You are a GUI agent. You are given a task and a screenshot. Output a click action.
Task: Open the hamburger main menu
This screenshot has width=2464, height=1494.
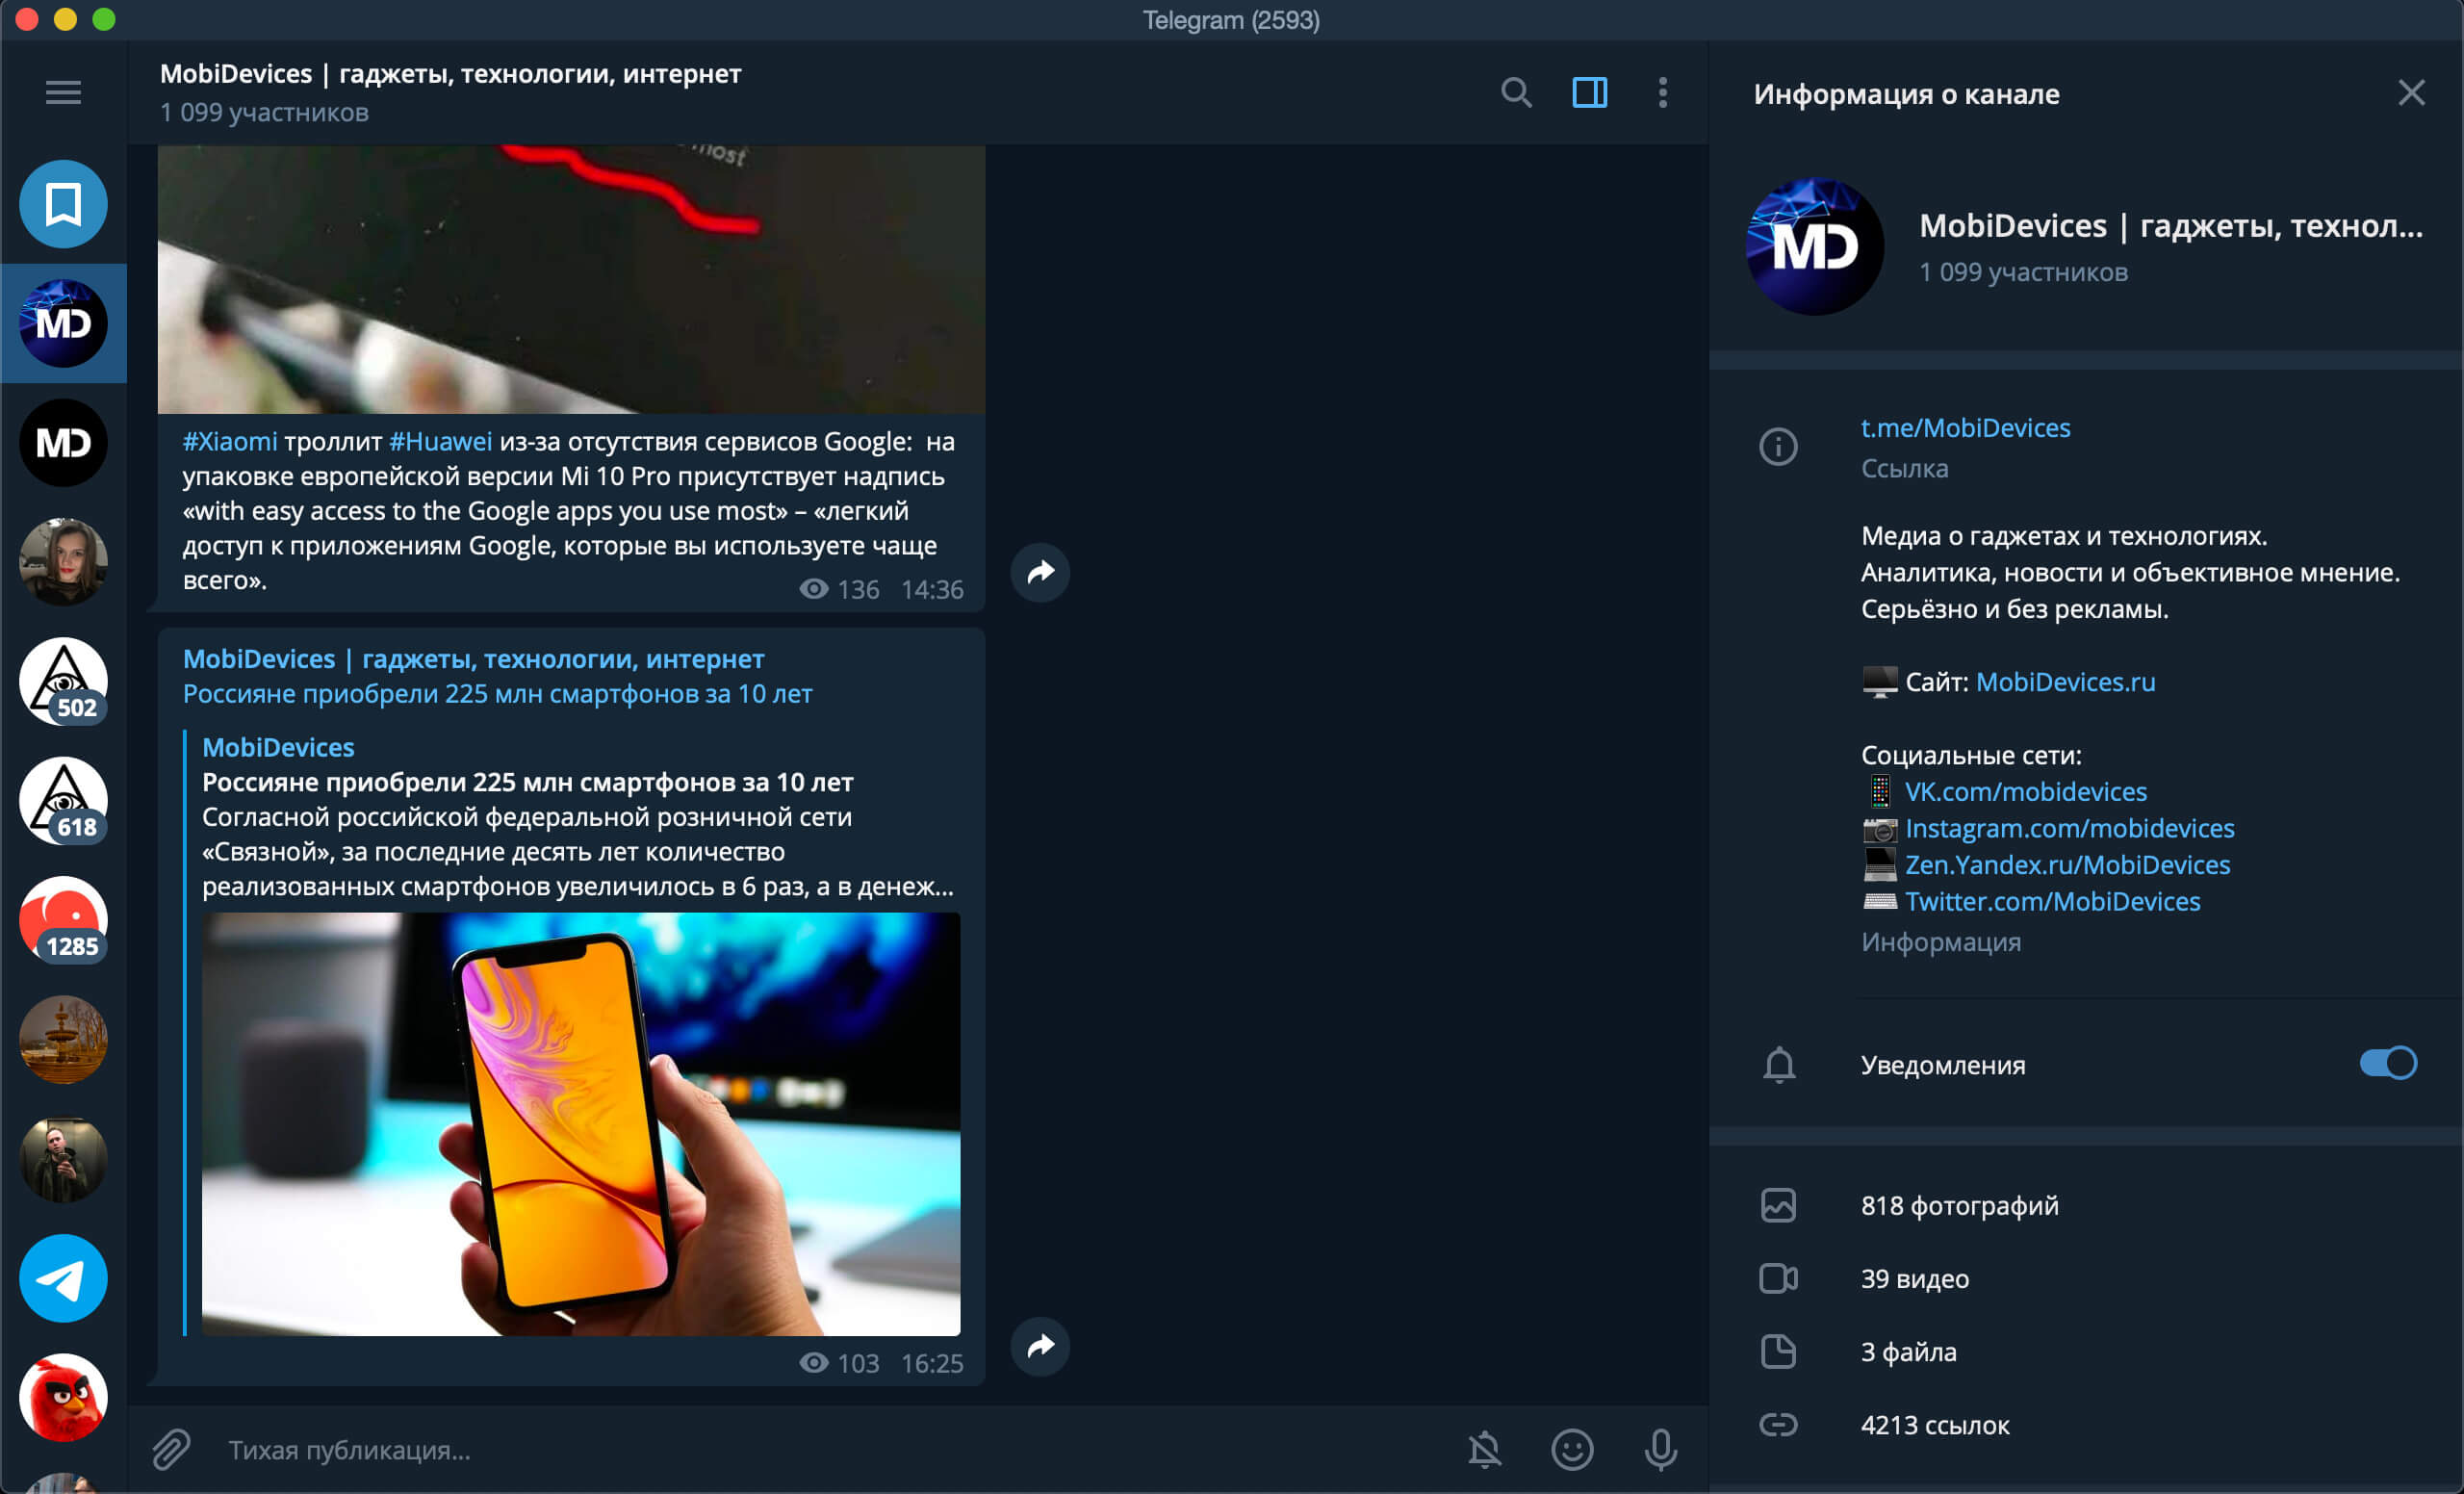(x=63, y=93)
